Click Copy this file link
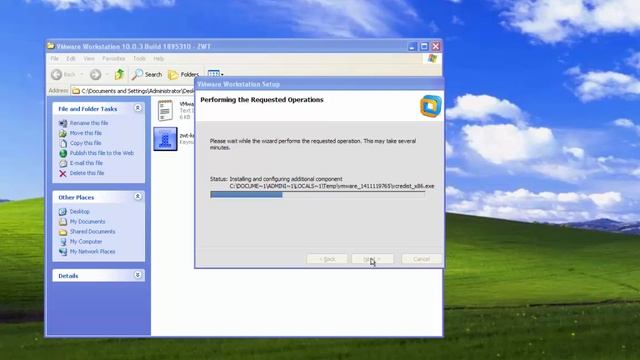Image resolution: width=640 pixels, height=360 pixels. click(x=85, y=143)
